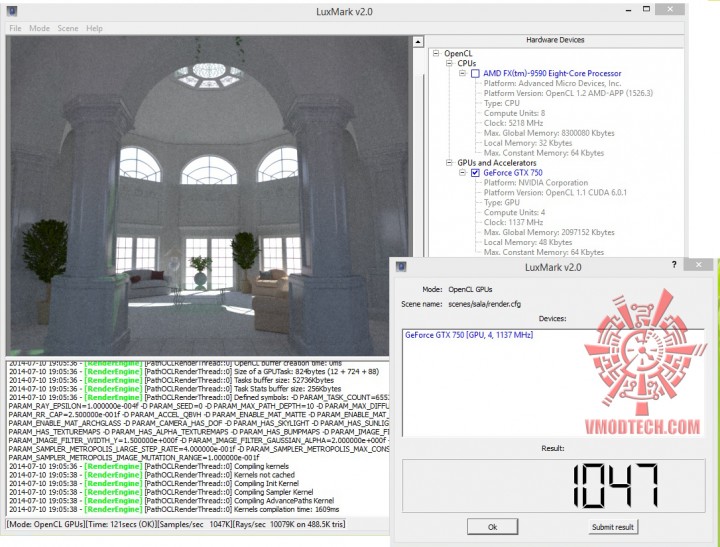Select the Clock: 1137 MHz row
Image resolution: width=720 pixels, height=547 pixels.
coord(513,223)
